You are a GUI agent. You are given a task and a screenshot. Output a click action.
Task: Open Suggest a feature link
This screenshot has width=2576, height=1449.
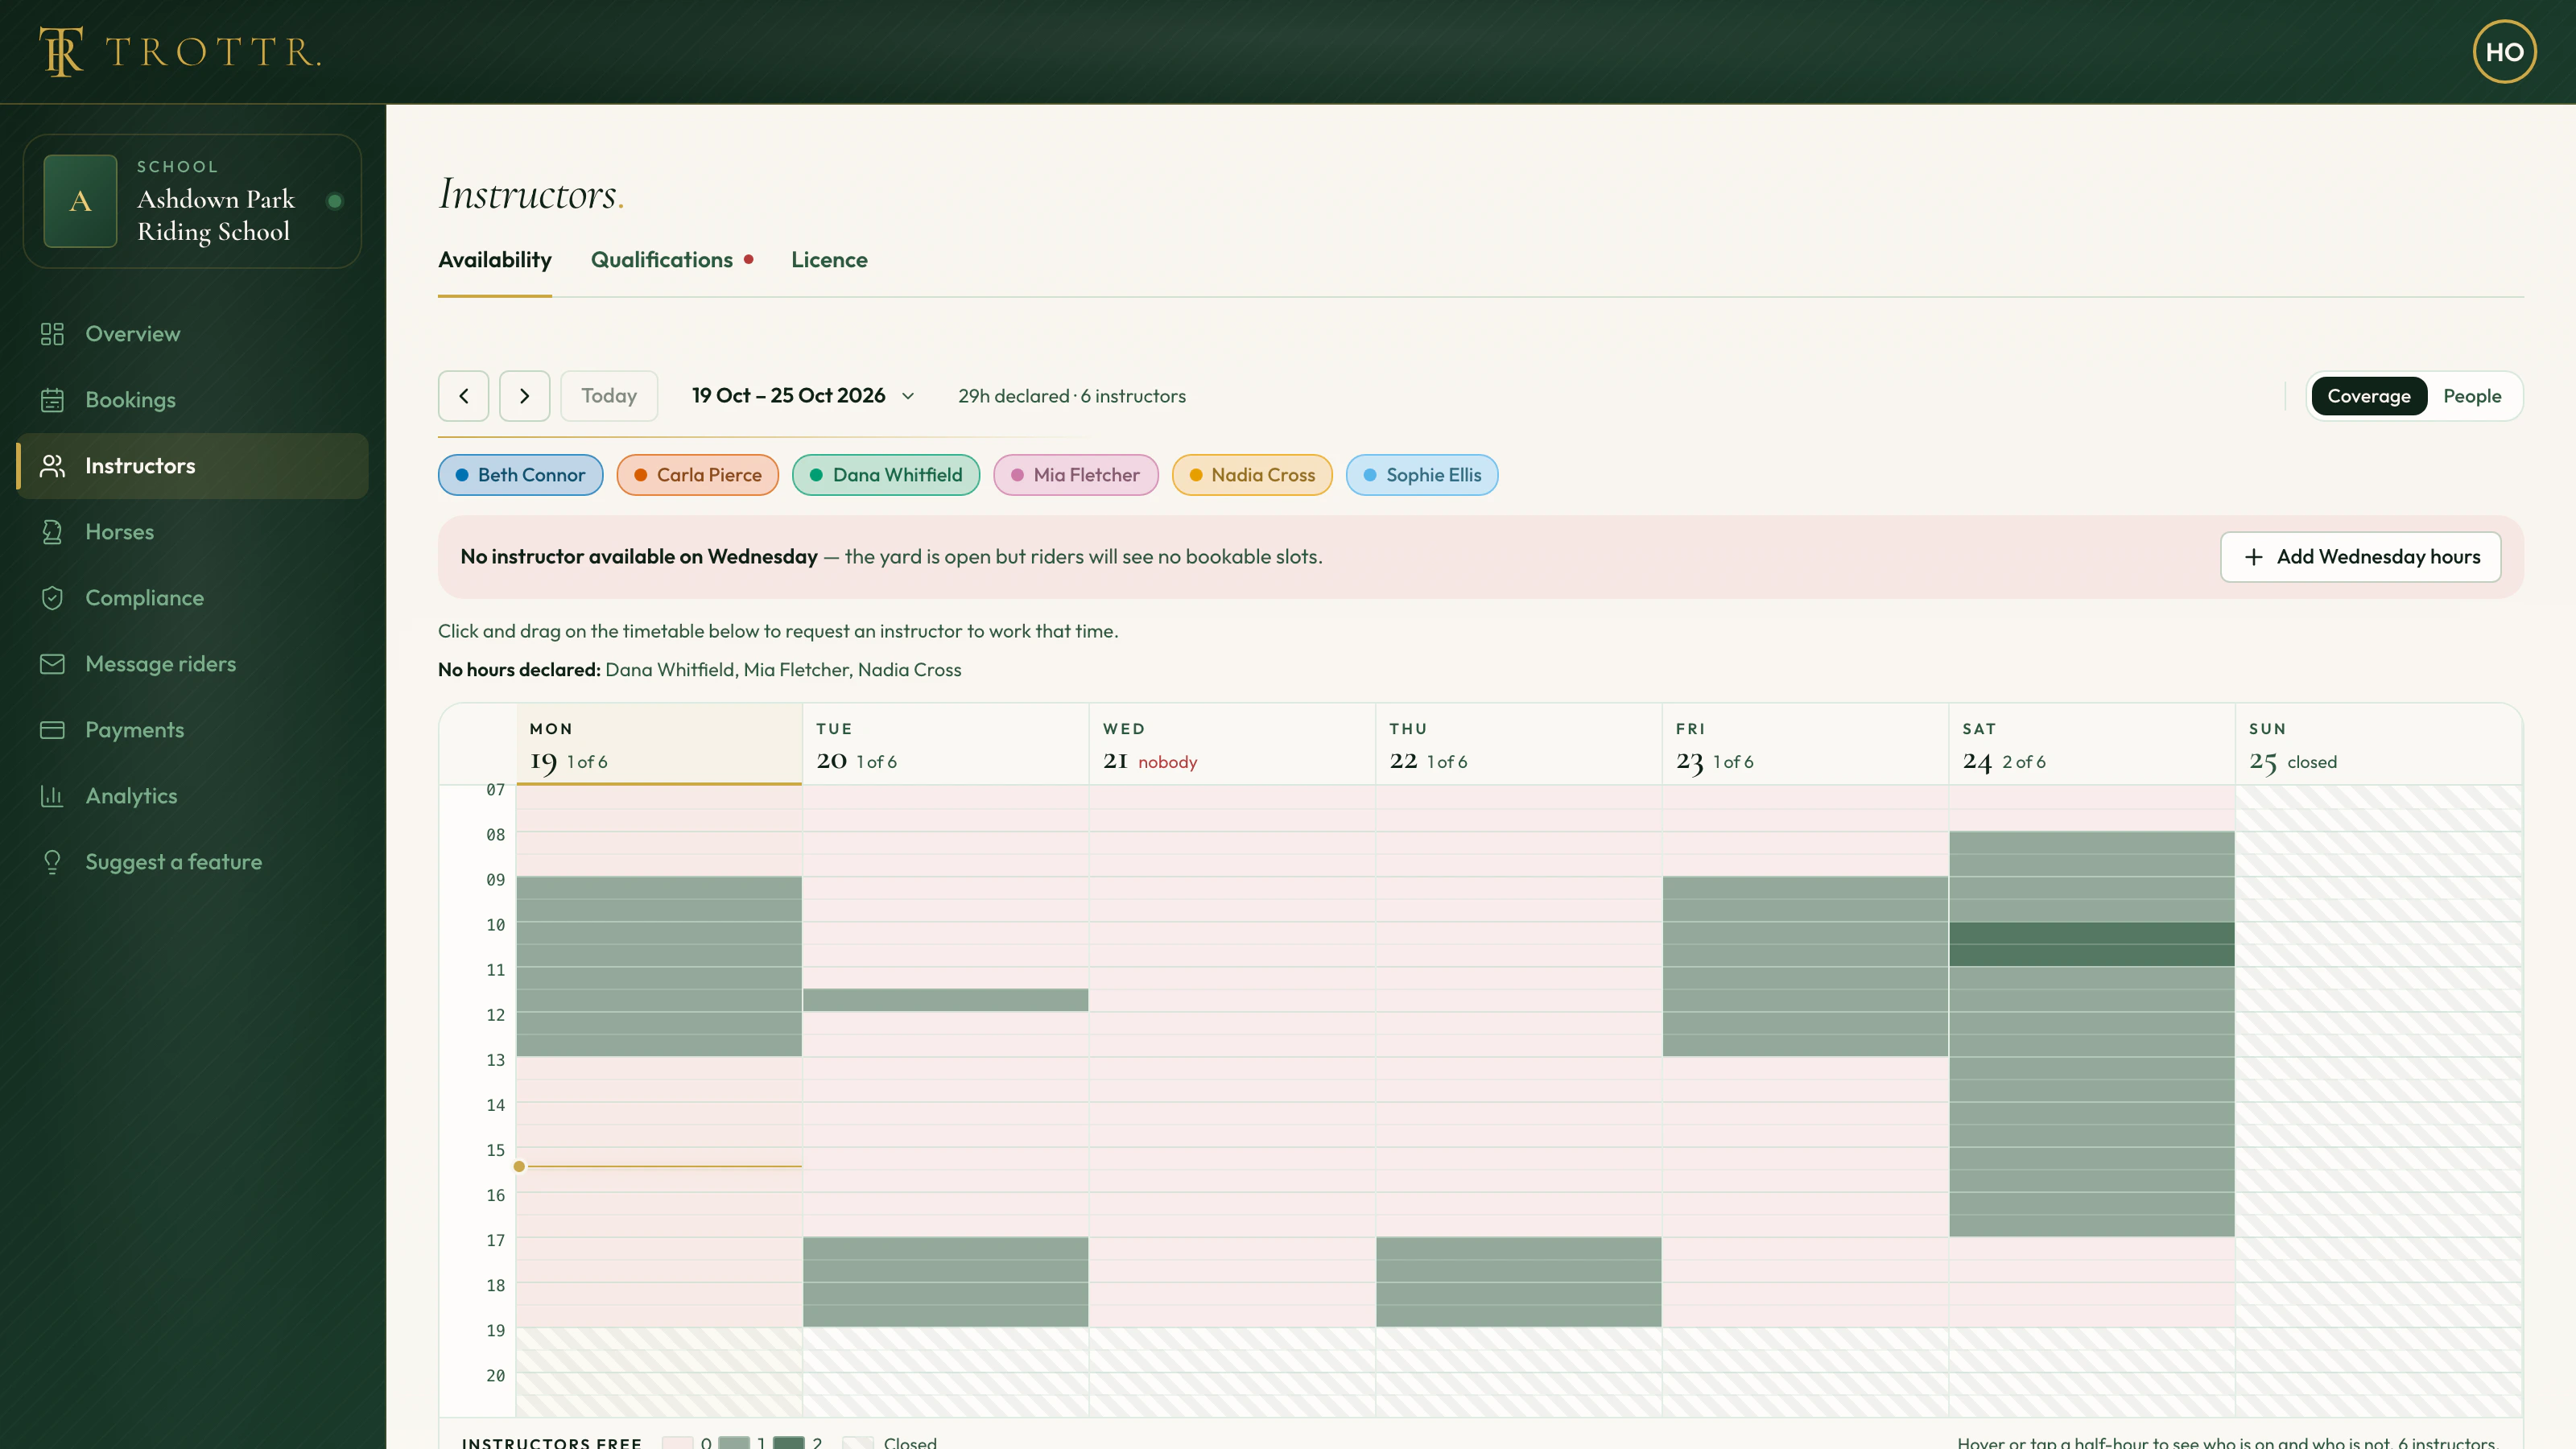(x=192, y=862)
